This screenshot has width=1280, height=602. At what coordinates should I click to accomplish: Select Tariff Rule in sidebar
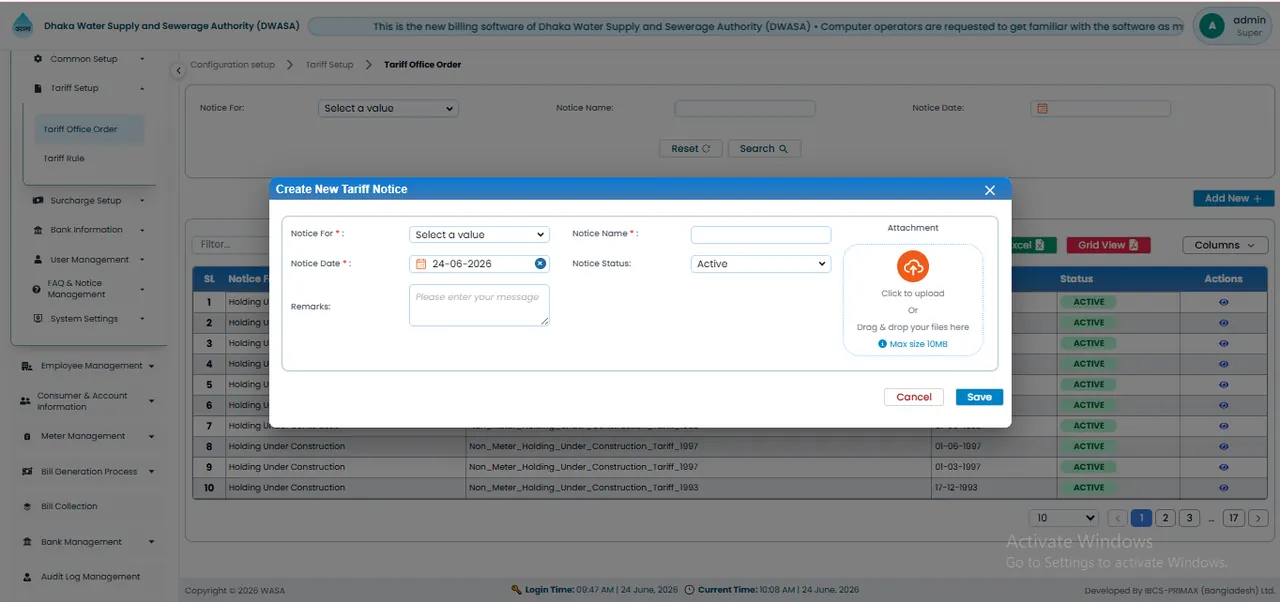pos(64,158)
